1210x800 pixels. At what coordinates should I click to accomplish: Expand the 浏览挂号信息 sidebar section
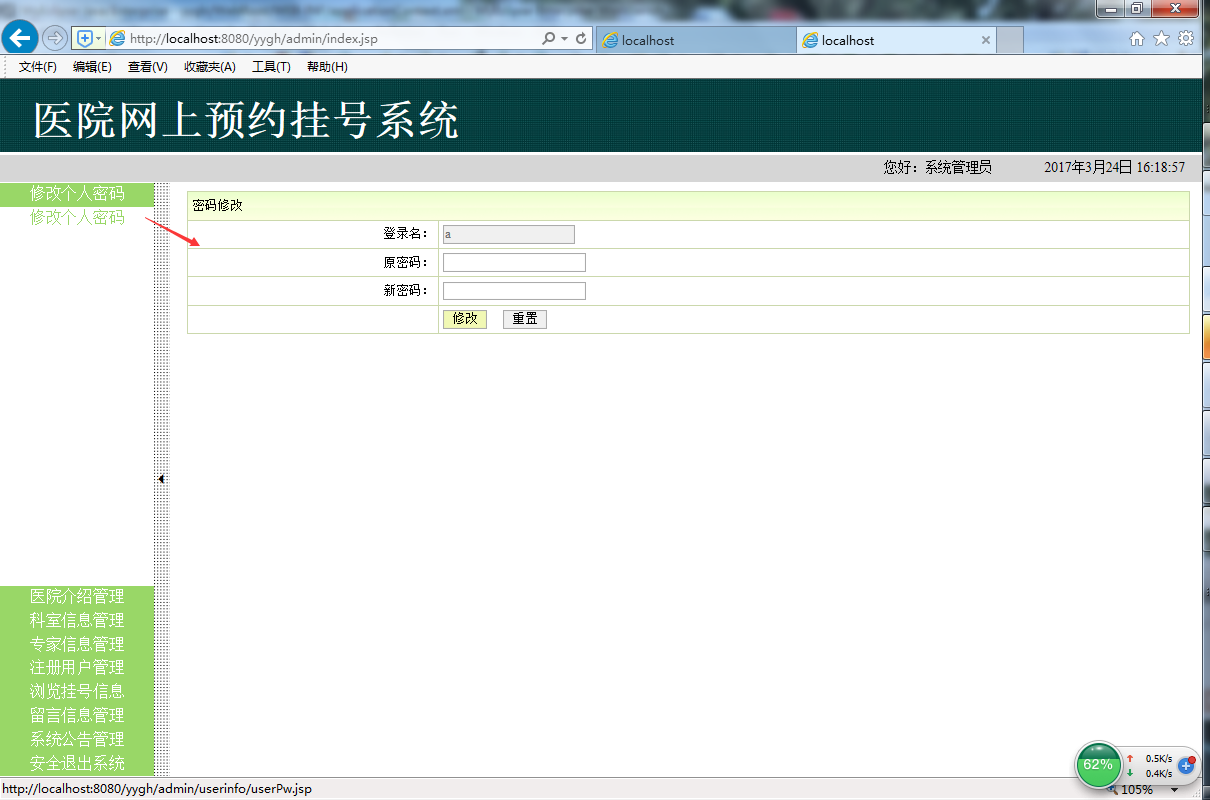pyautogui.click(x=77, y=692)
